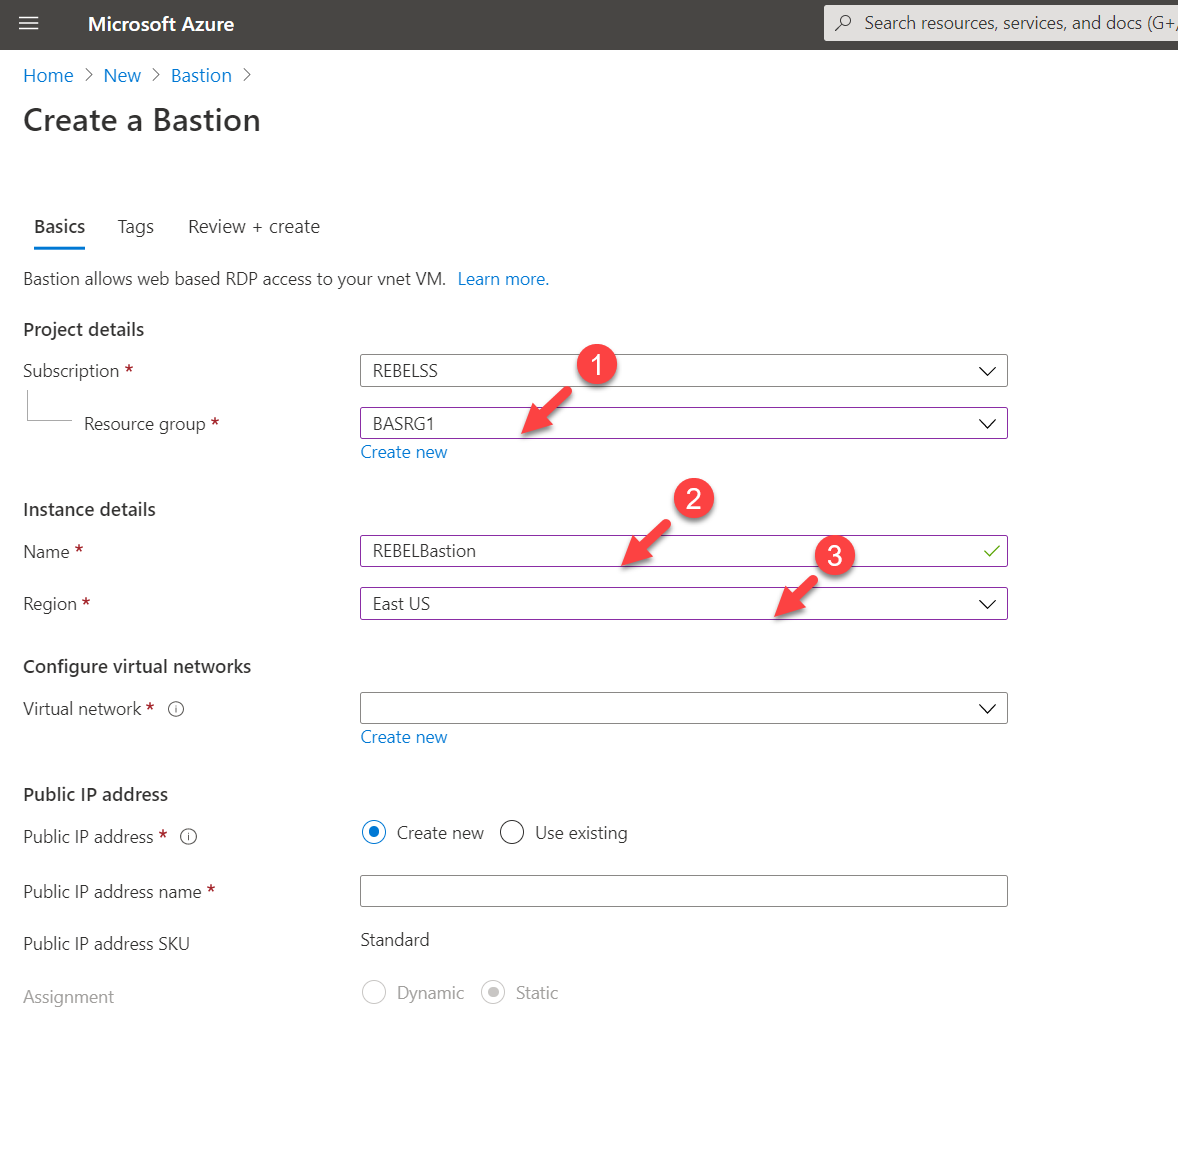The height and width of the screenshot is (1168, 1178).
Task: Click the Configure virtual networks heading
Action: point(137,667)
